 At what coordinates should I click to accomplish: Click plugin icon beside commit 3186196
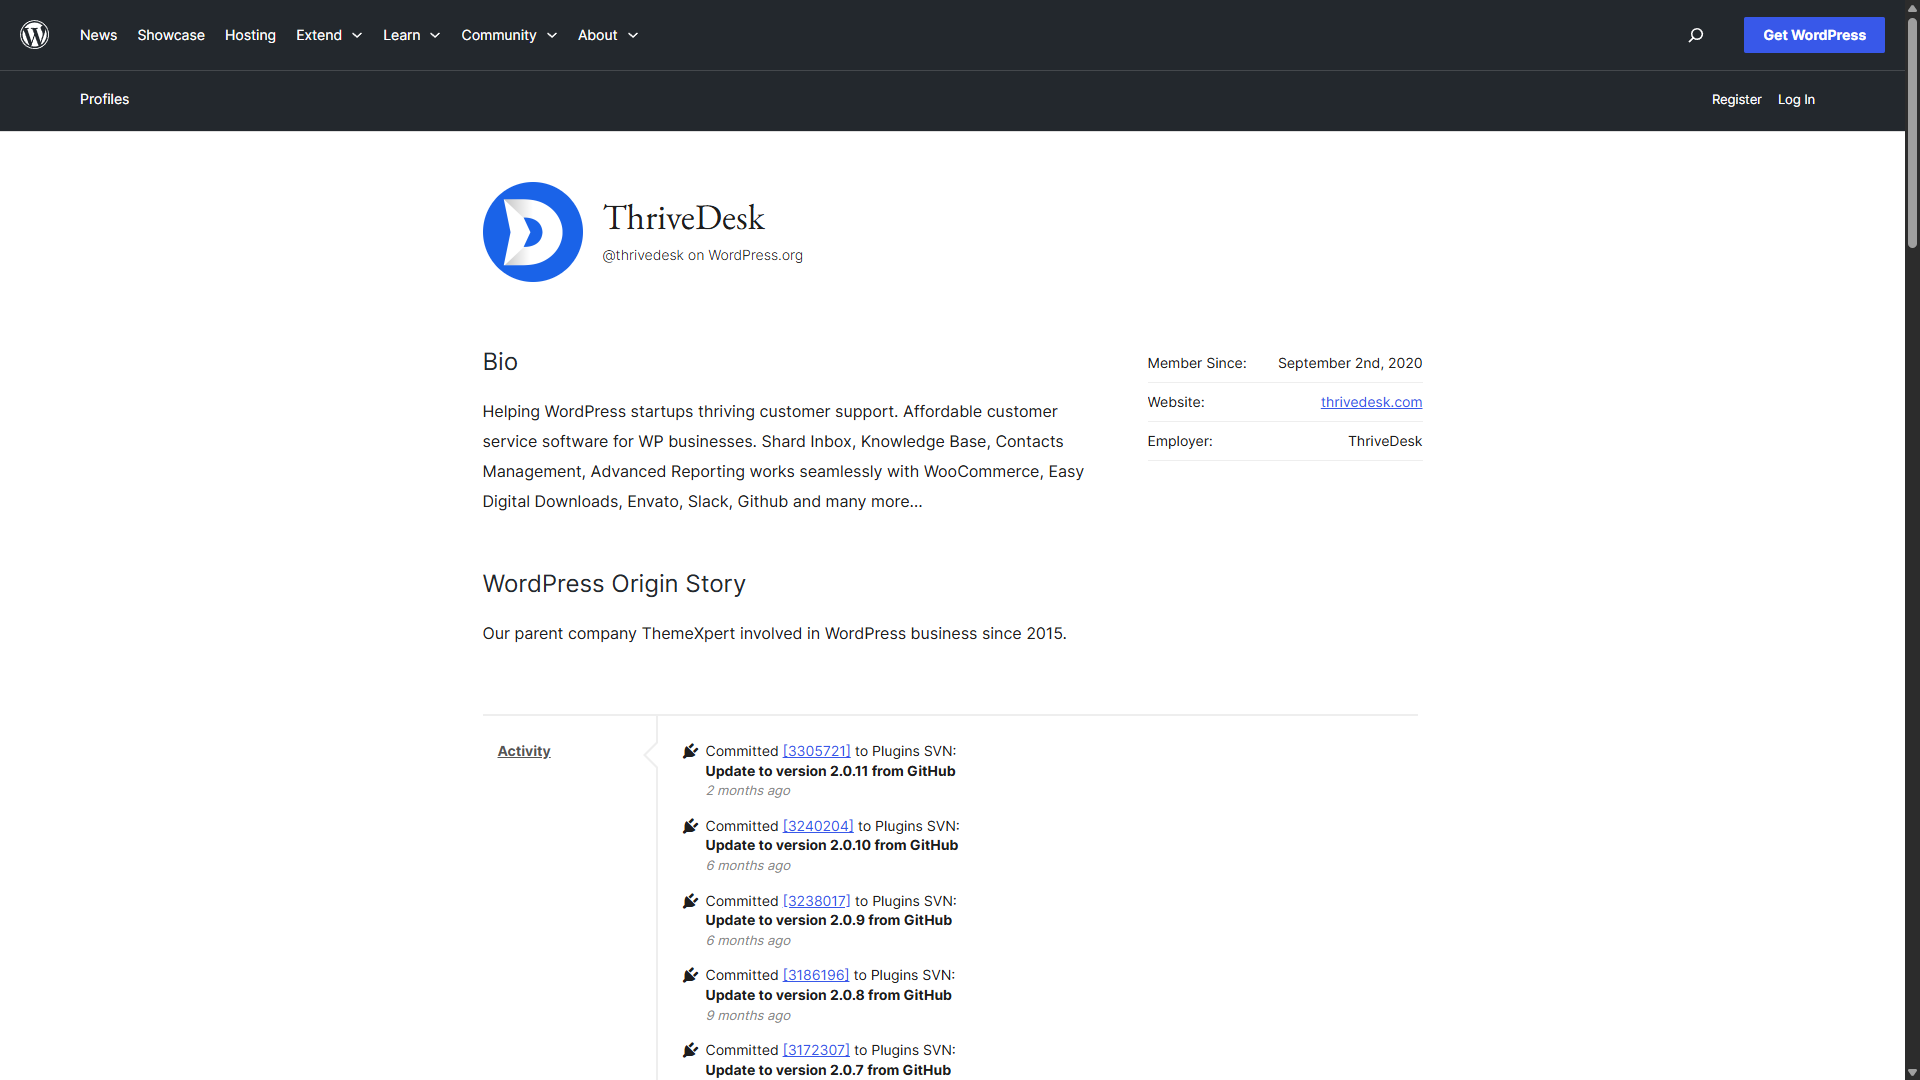pos(690,975)
